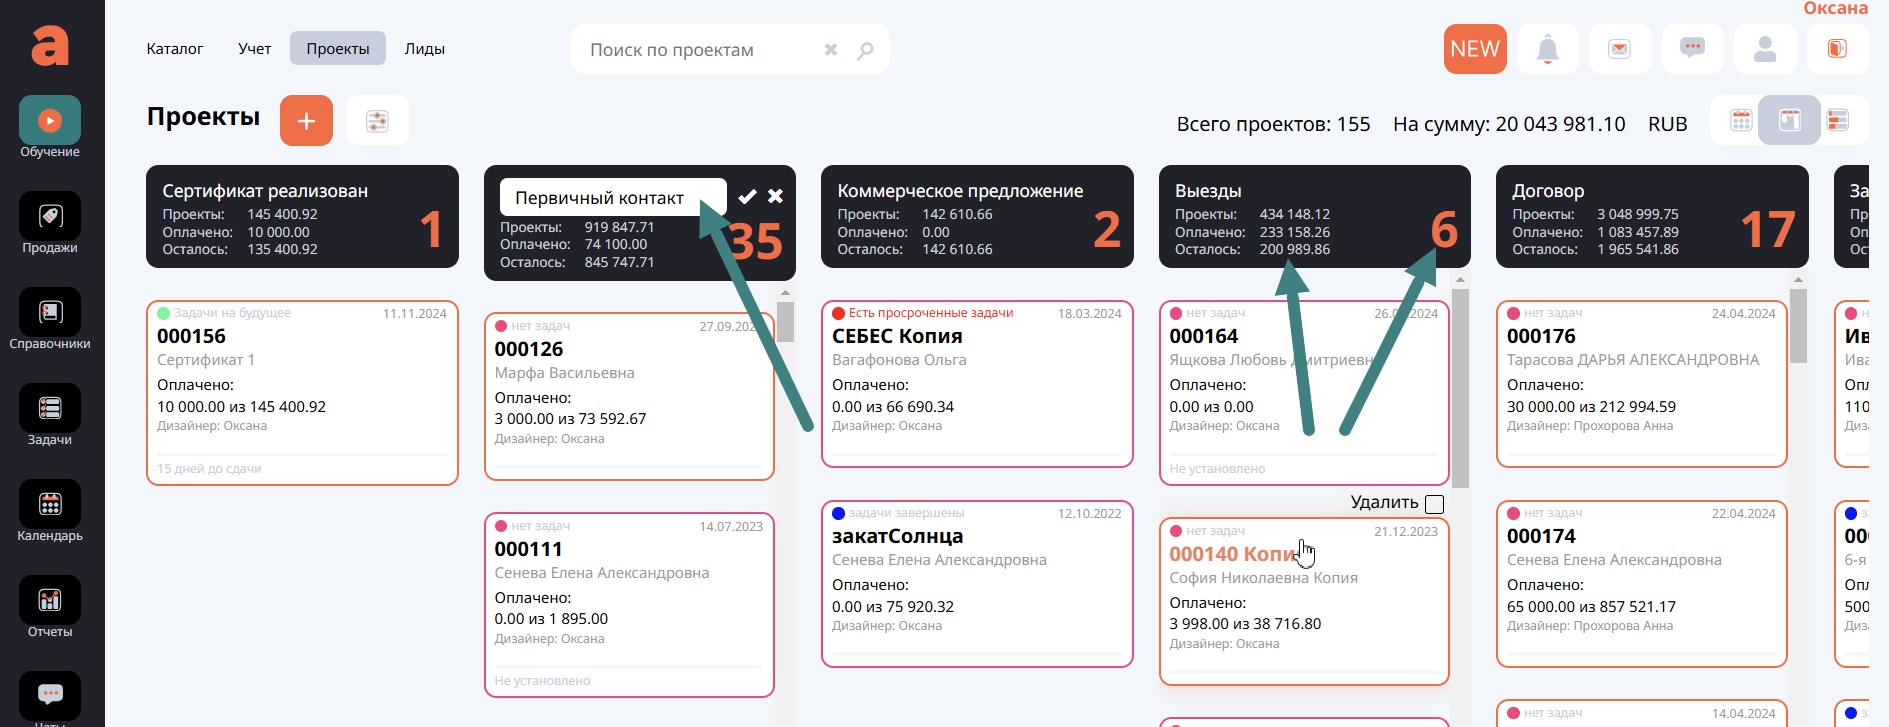Select the Каталог menu tab

click(174, 49)
